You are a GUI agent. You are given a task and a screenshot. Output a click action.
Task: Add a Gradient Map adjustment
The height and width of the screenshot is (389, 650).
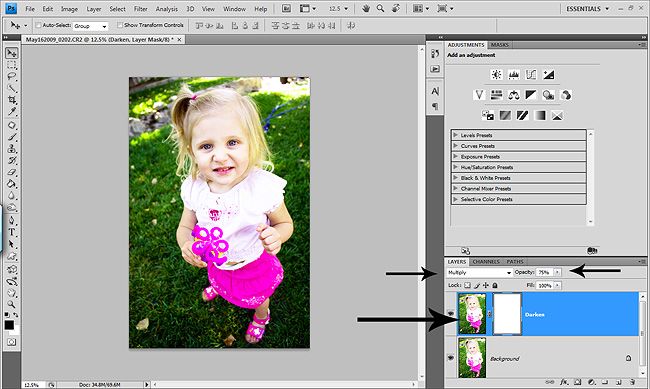point(540,115)
